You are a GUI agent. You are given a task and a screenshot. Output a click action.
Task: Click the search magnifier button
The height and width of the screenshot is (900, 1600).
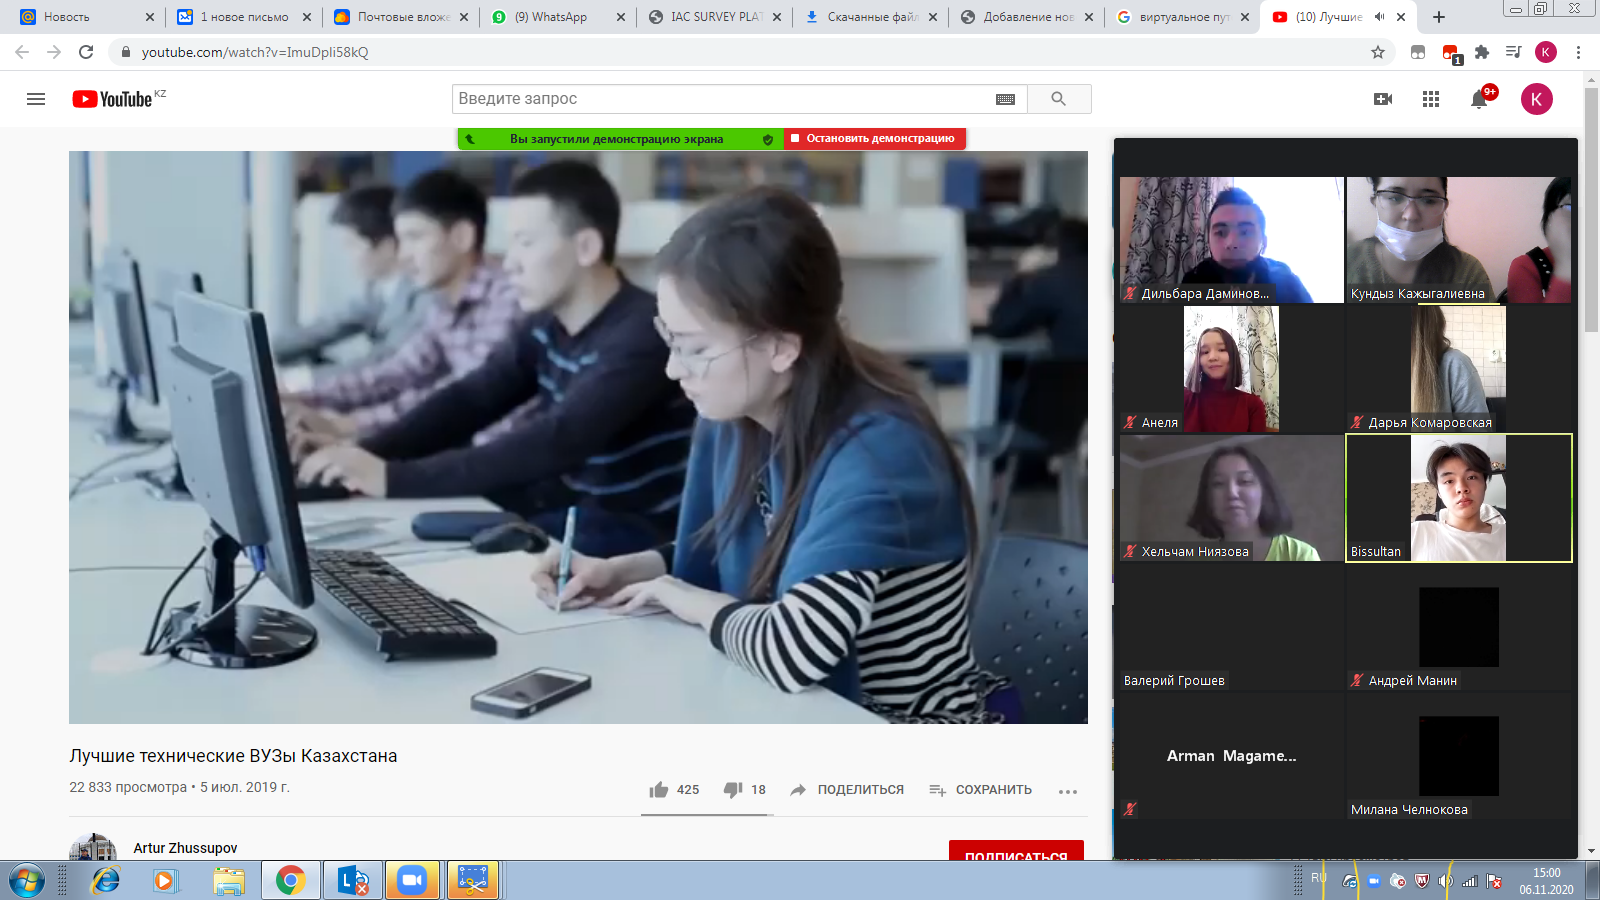pos(1058,99)
